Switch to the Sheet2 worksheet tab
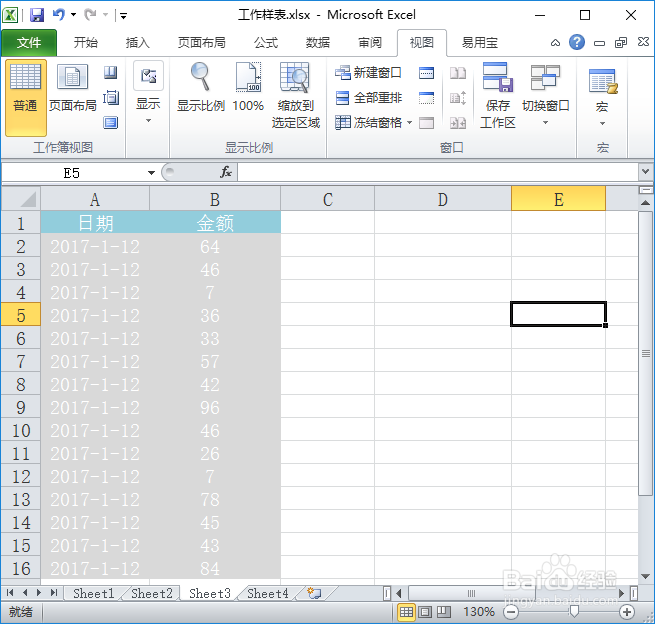Viewport: 655px width, 624px height. (152, 594)
